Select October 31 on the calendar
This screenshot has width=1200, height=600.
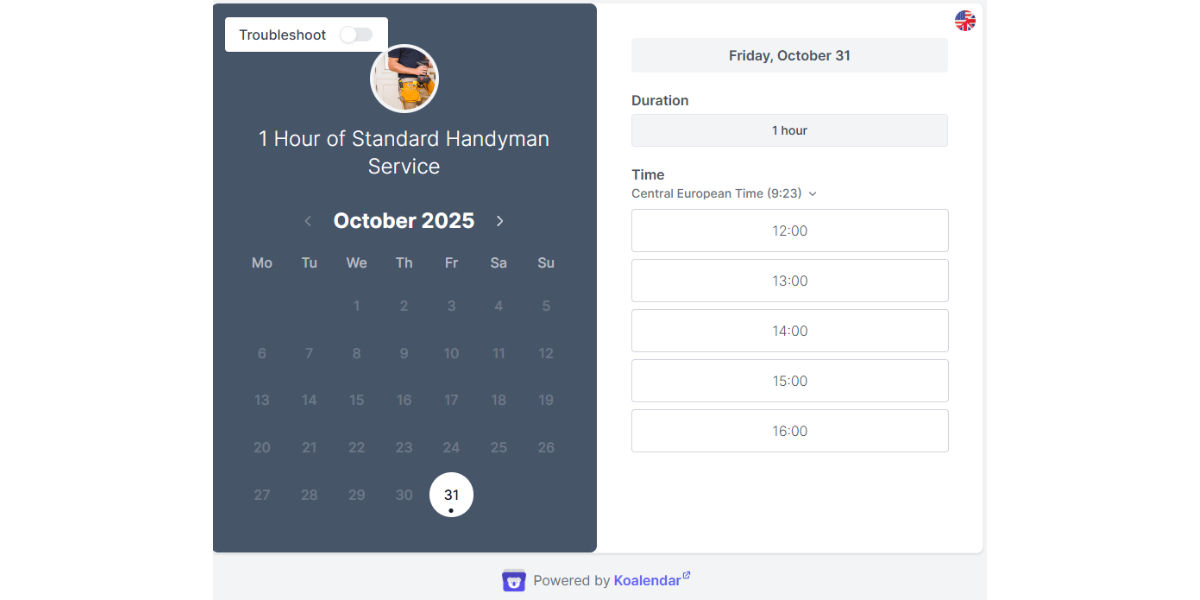coord(451,493)
